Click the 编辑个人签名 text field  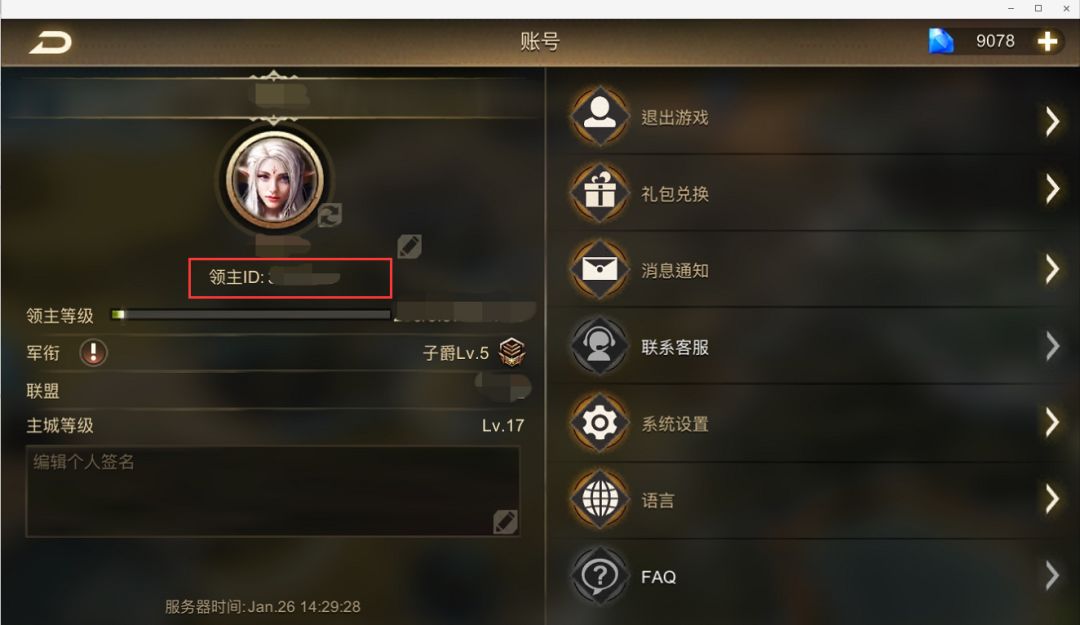pyautogui.click(x=273, y=491)
